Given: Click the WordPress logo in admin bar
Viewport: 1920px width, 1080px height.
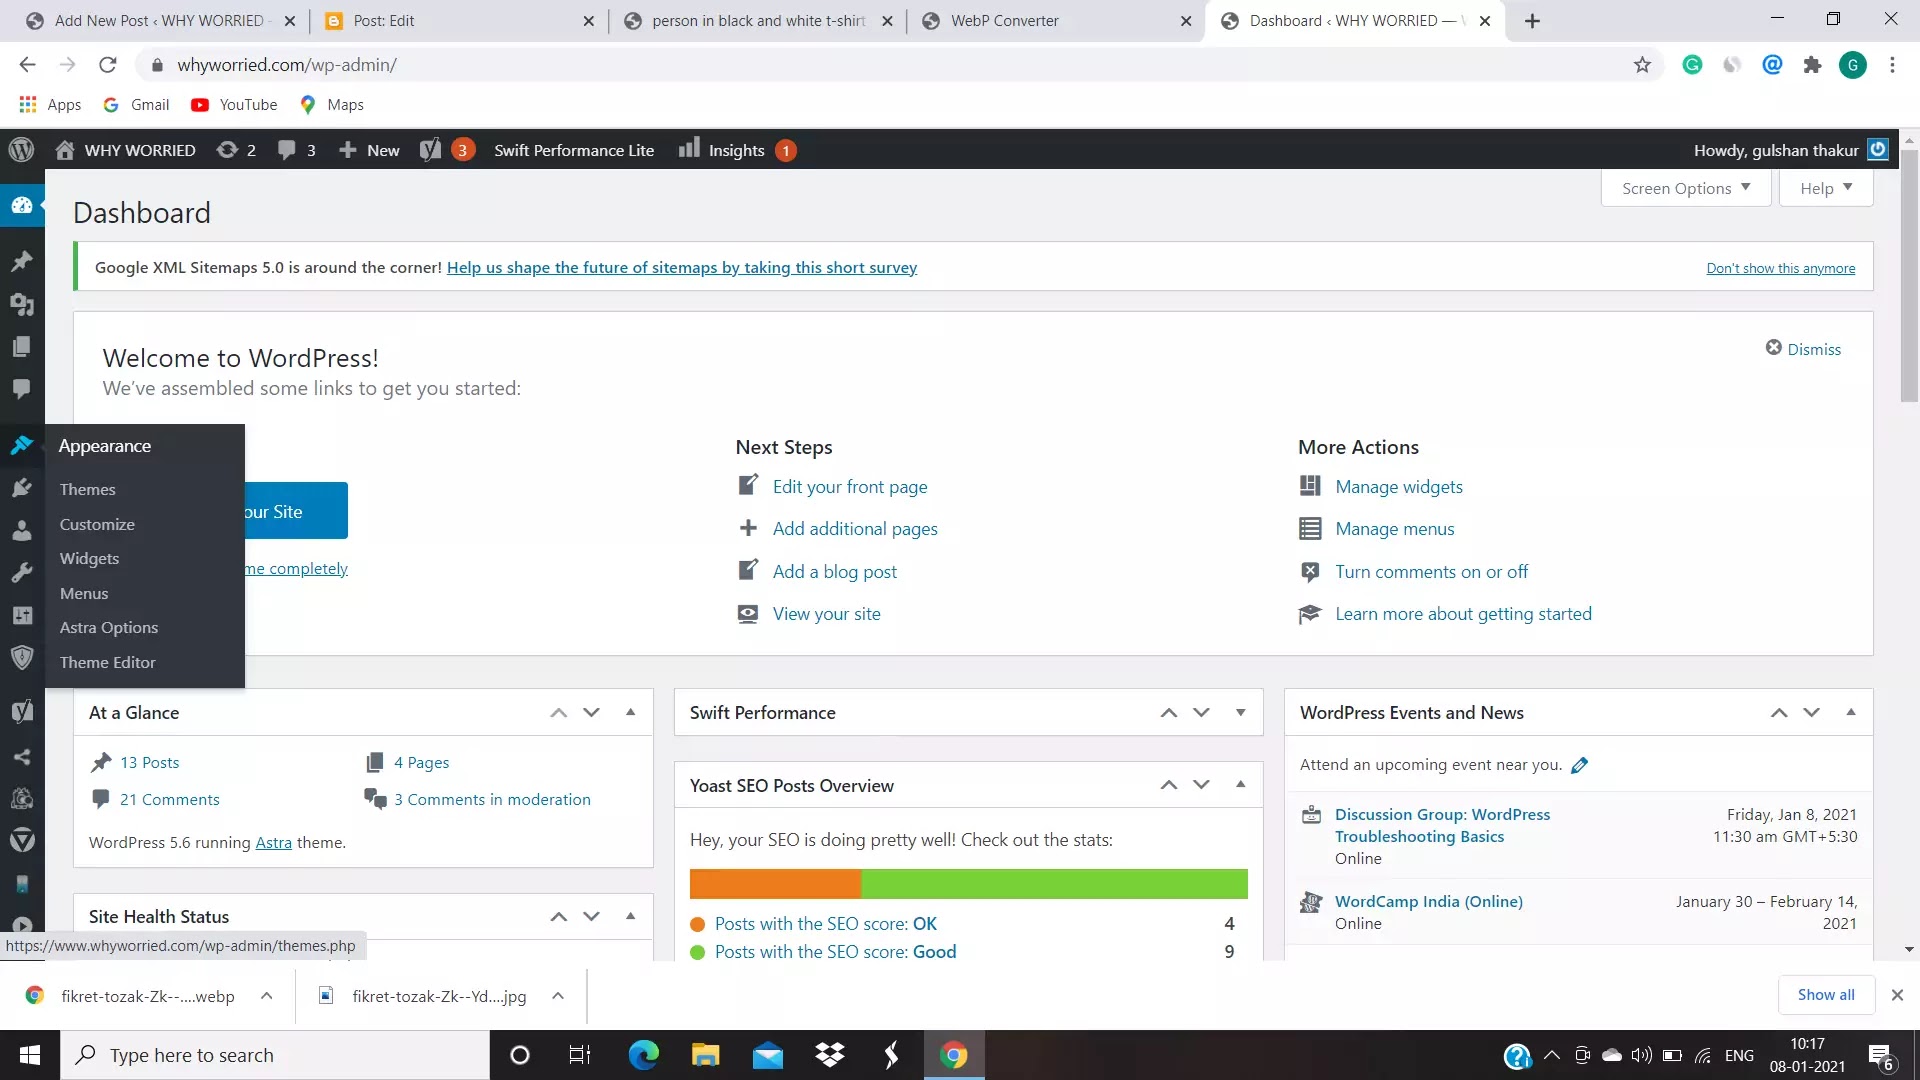Looking at the screenshot, I should (21, 150).
